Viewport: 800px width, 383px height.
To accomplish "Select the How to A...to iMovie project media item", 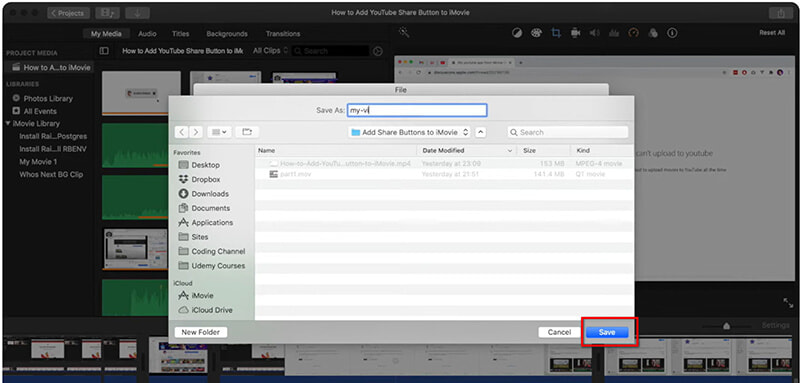I will (50, 67).
